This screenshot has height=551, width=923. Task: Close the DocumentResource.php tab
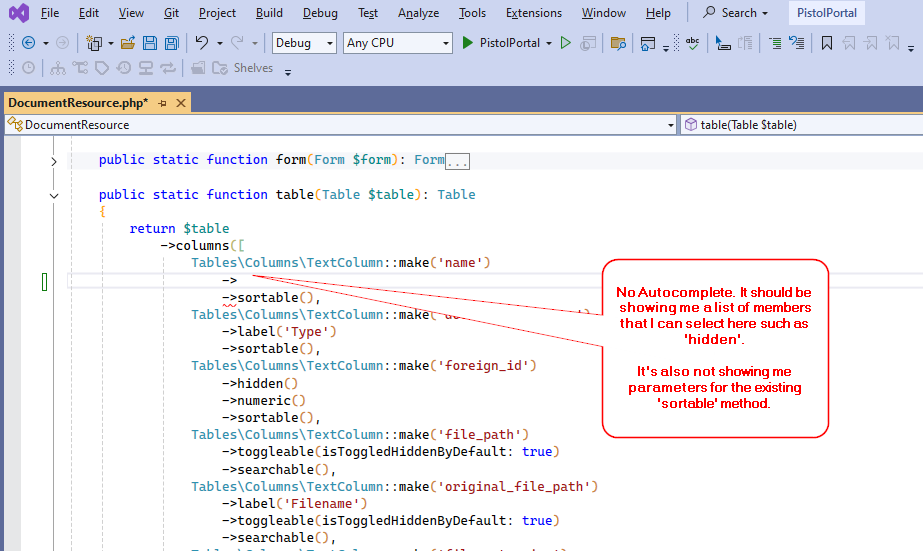181,102
